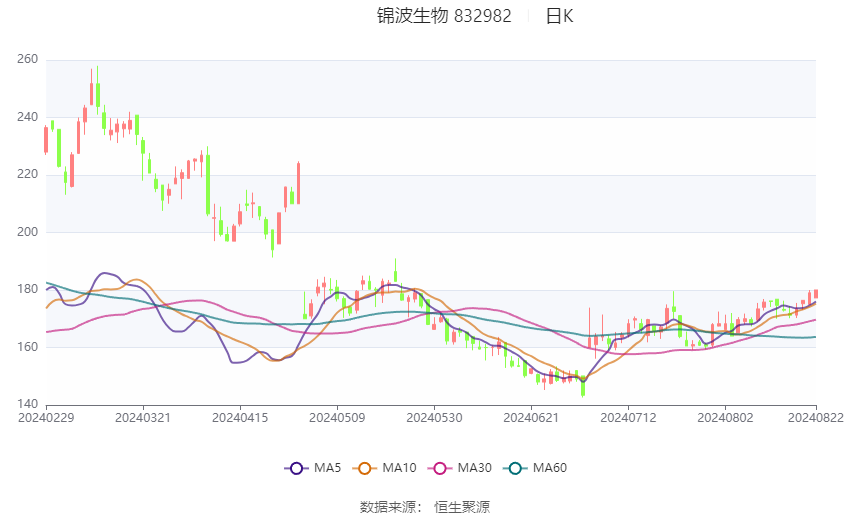Click the 20240321 date axis label
The height and width of the screenshot is (517, 850).
click(143, 418)
